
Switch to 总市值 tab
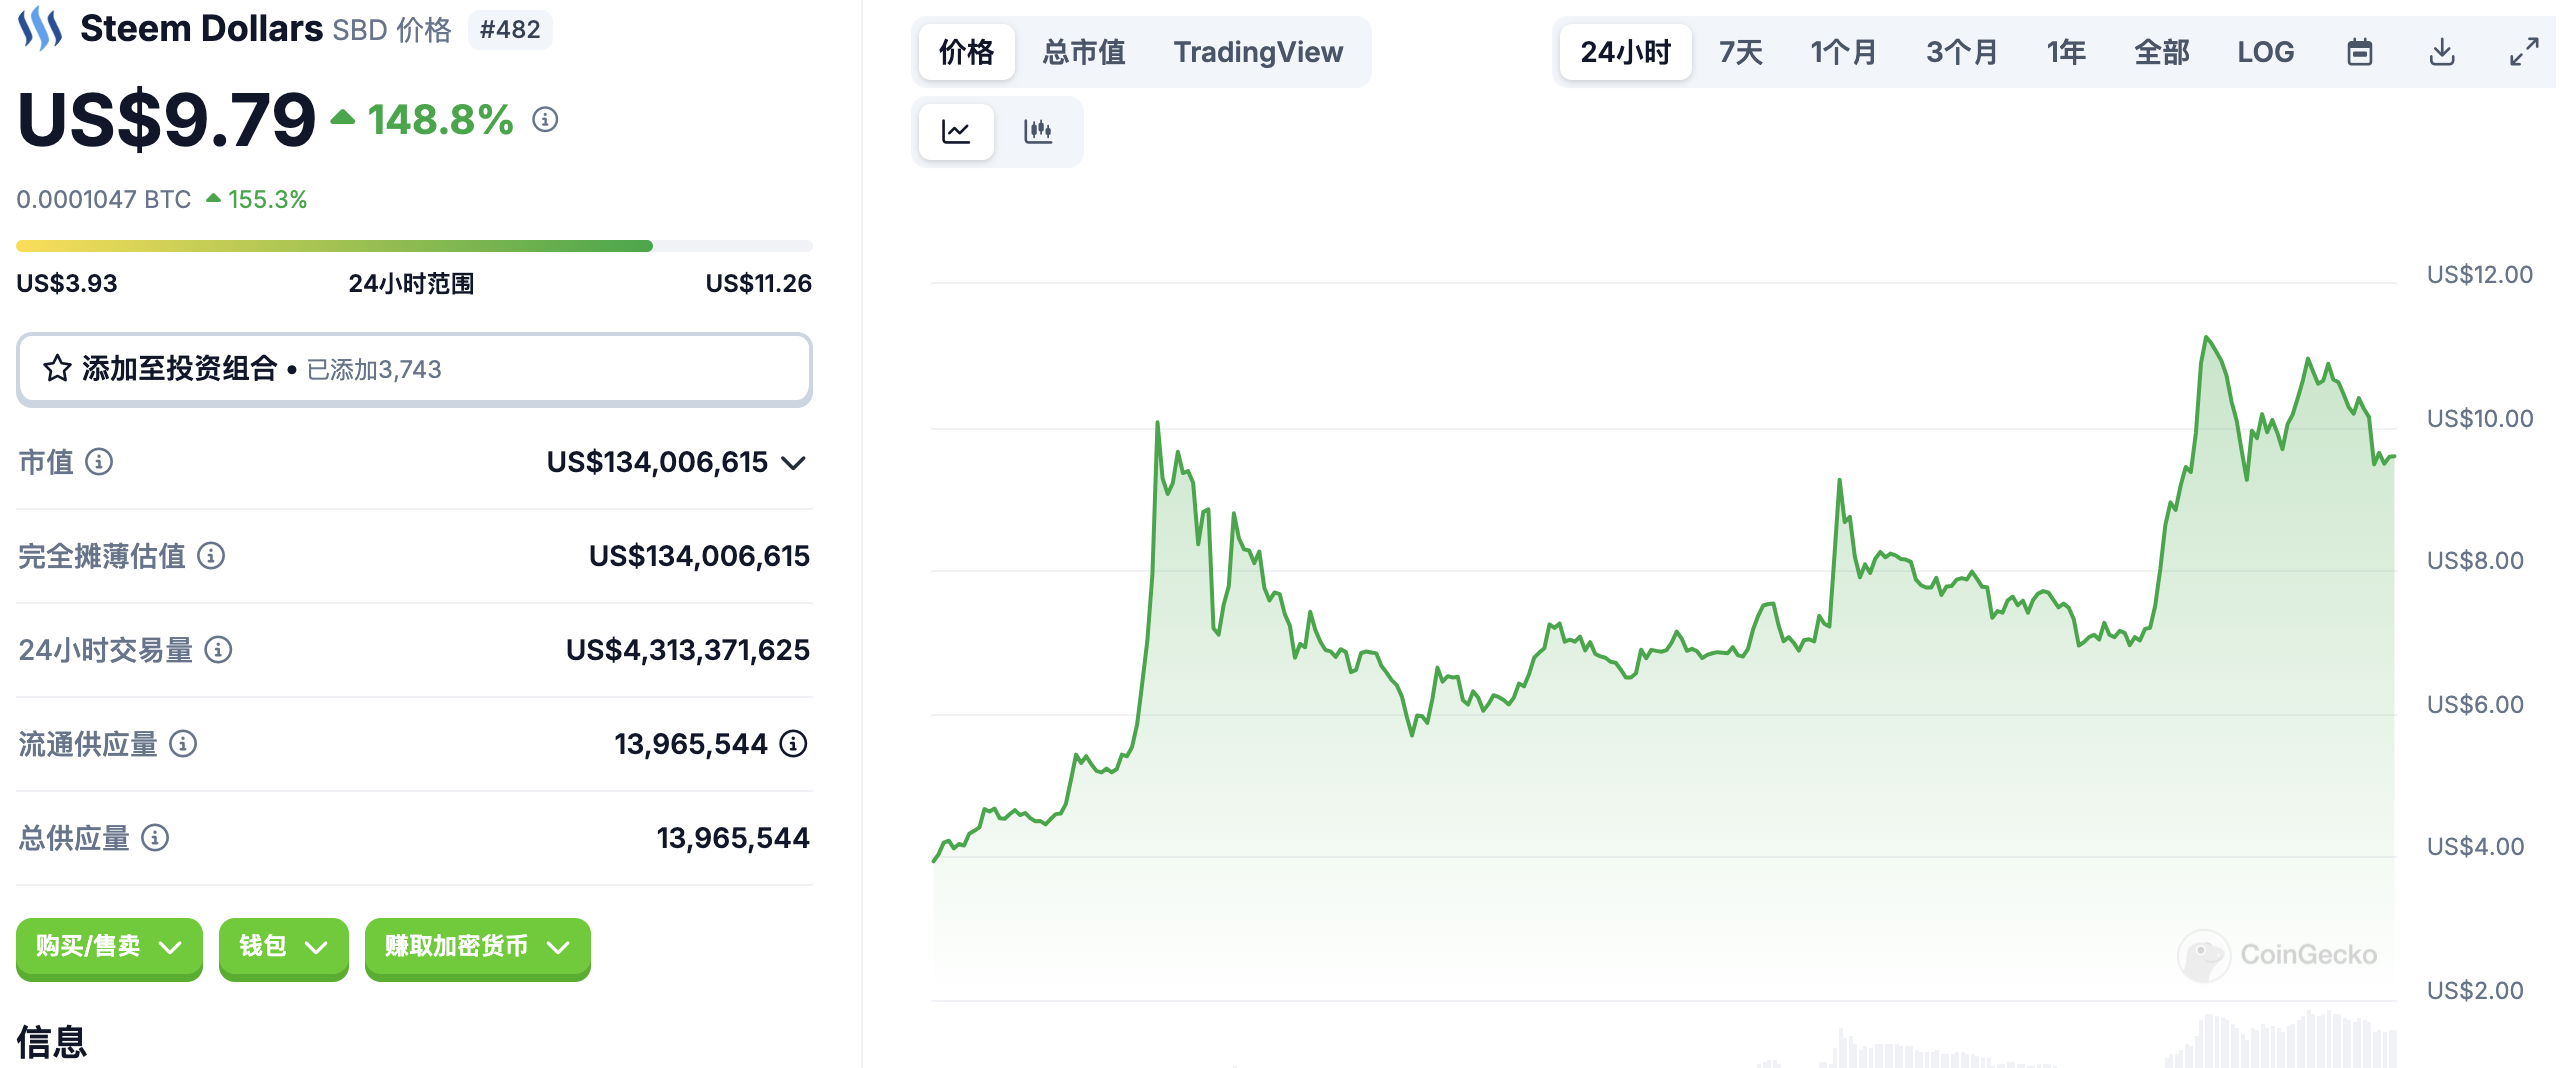[x=1084, y=52]
